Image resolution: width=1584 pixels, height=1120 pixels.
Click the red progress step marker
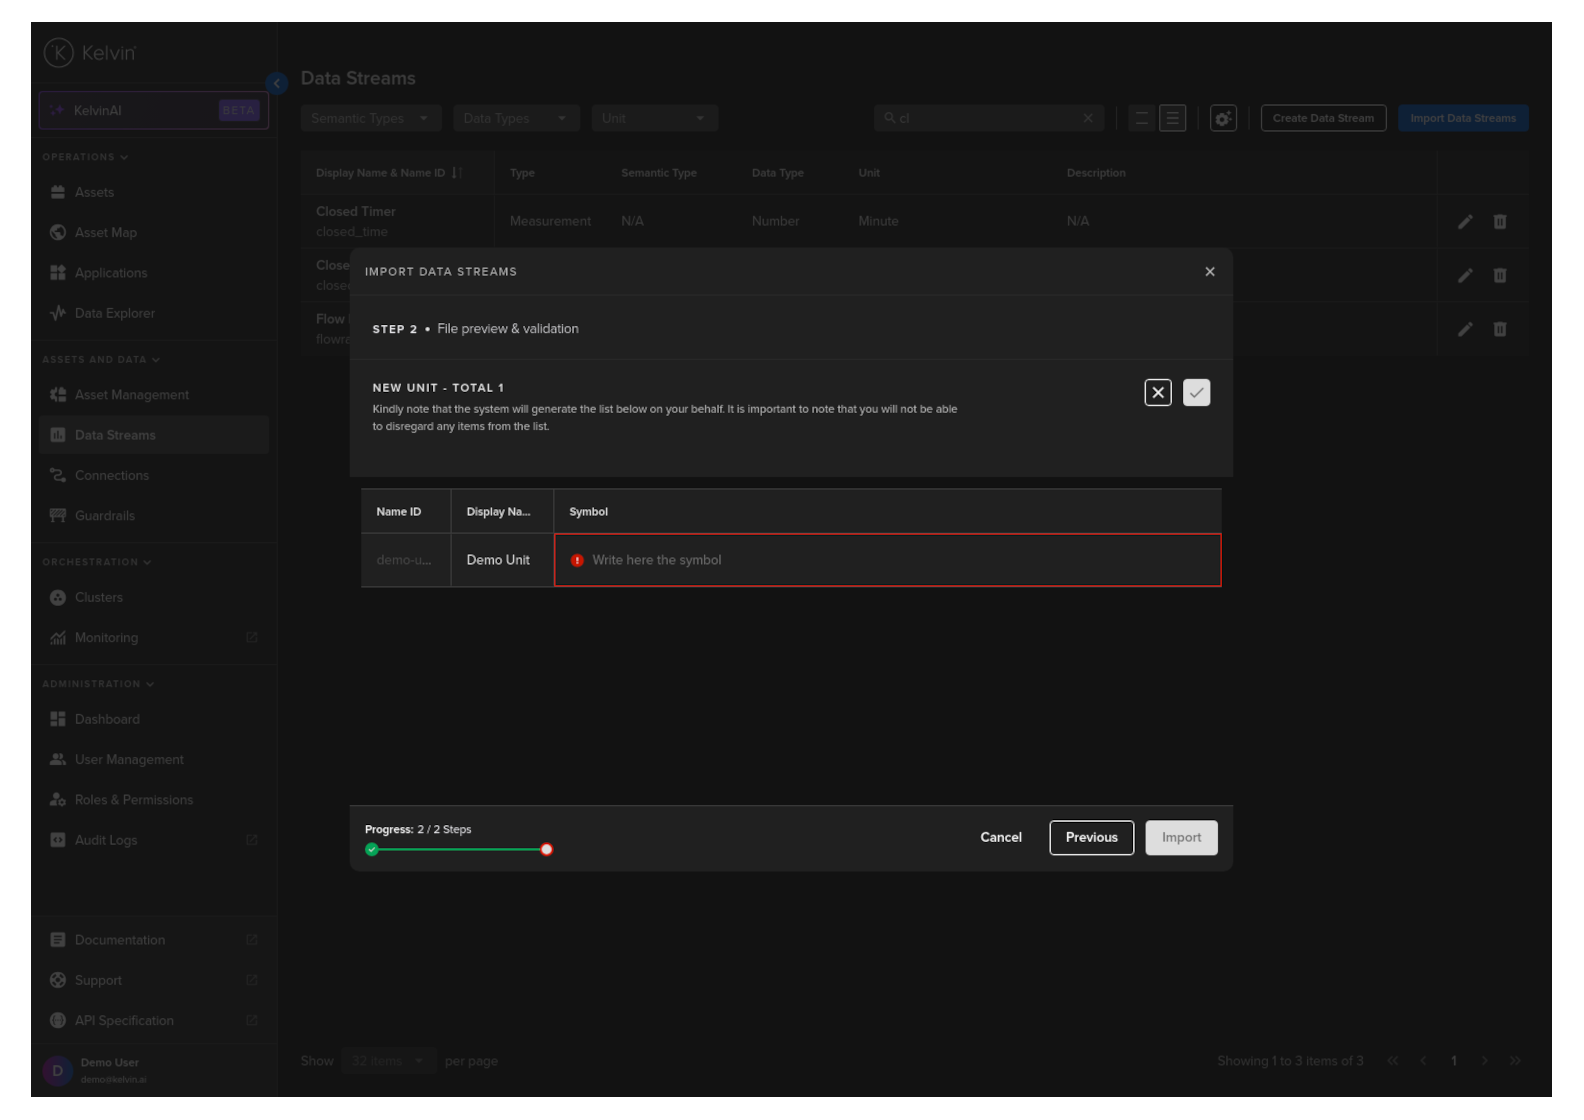pos(546,850)
